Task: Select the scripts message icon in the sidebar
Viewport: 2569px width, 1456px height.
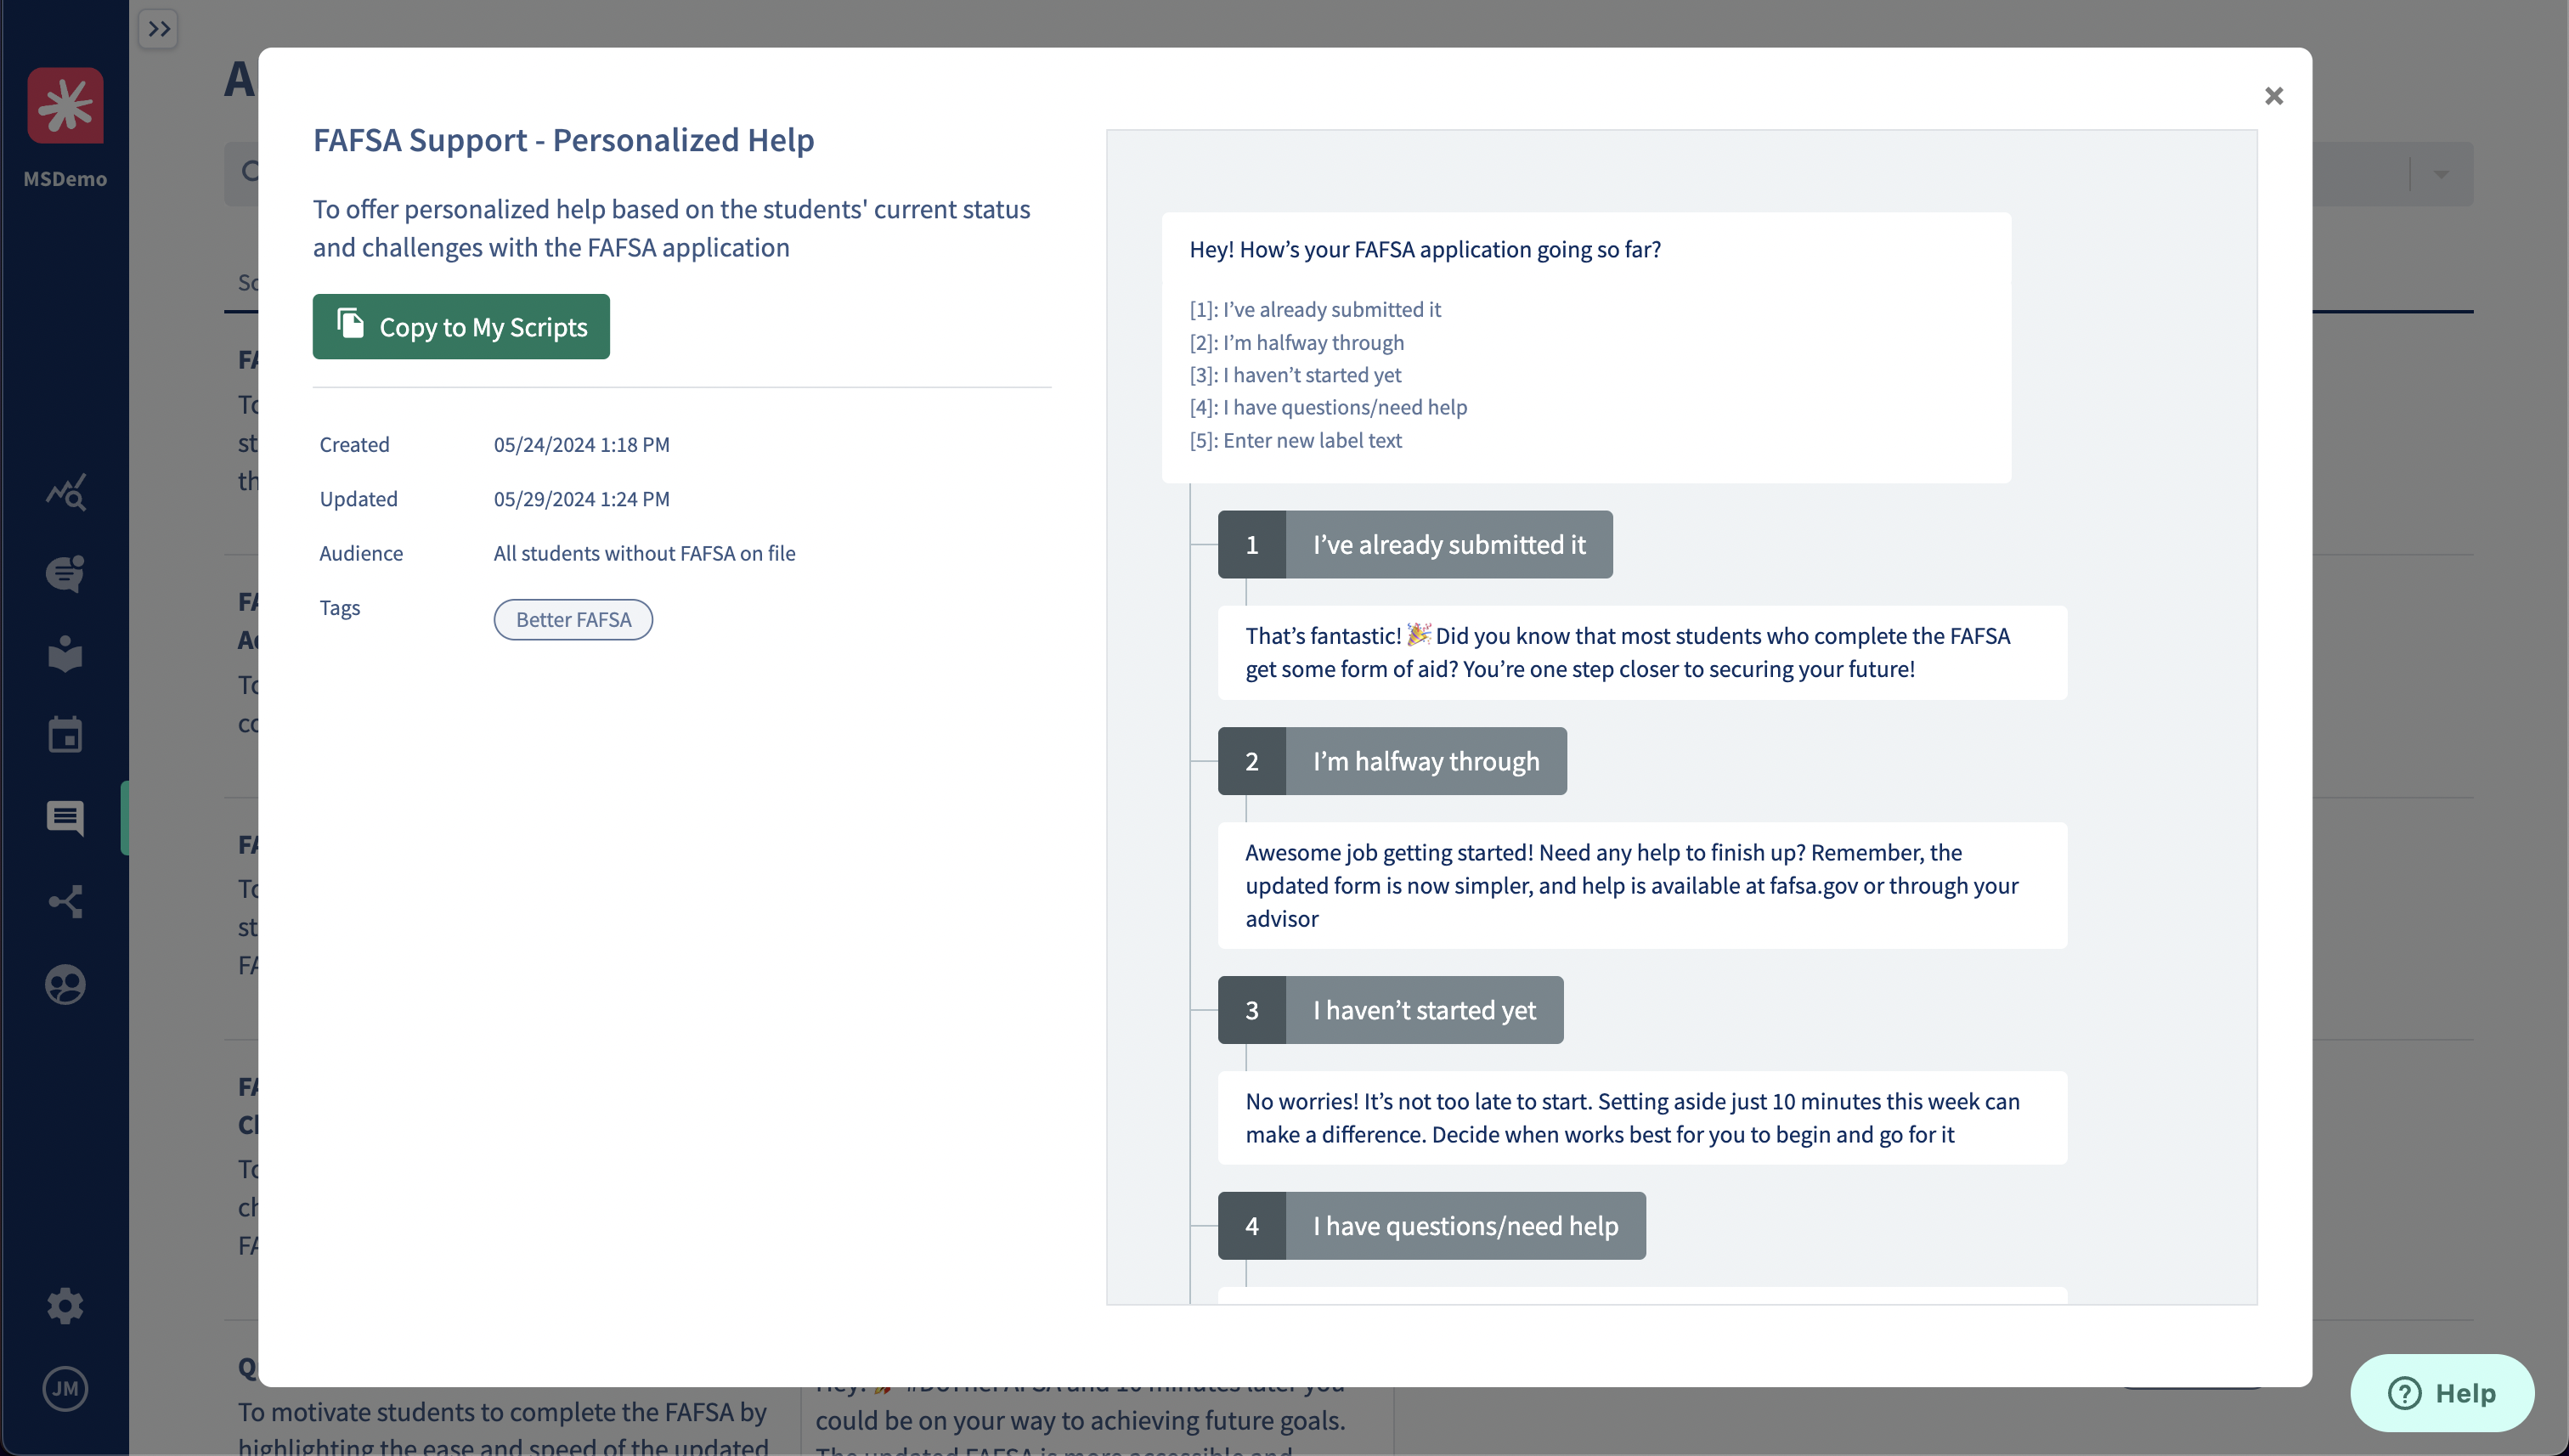Action: pos(65,818)
